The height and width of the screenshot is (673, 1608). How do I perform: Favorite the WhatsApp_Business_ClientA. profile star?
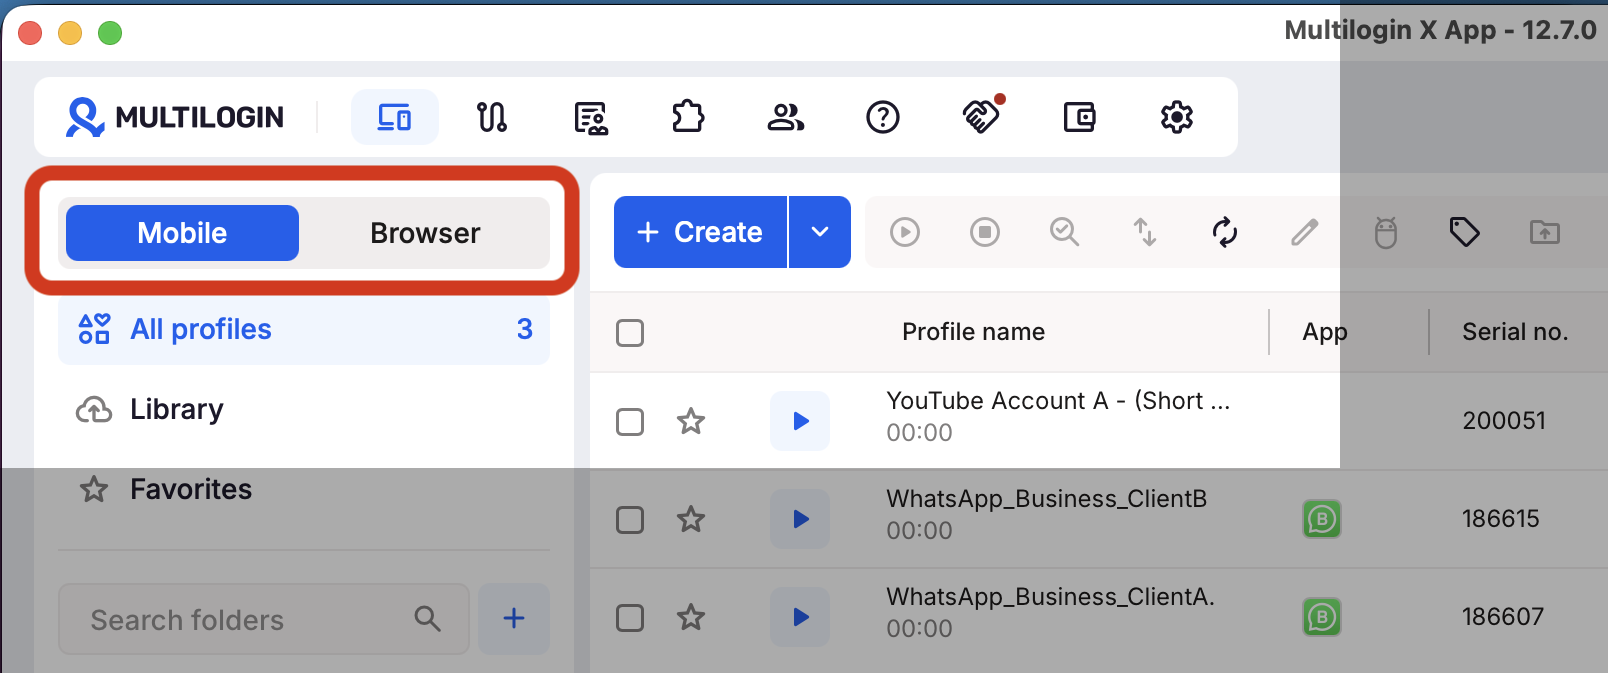(691, 617)
